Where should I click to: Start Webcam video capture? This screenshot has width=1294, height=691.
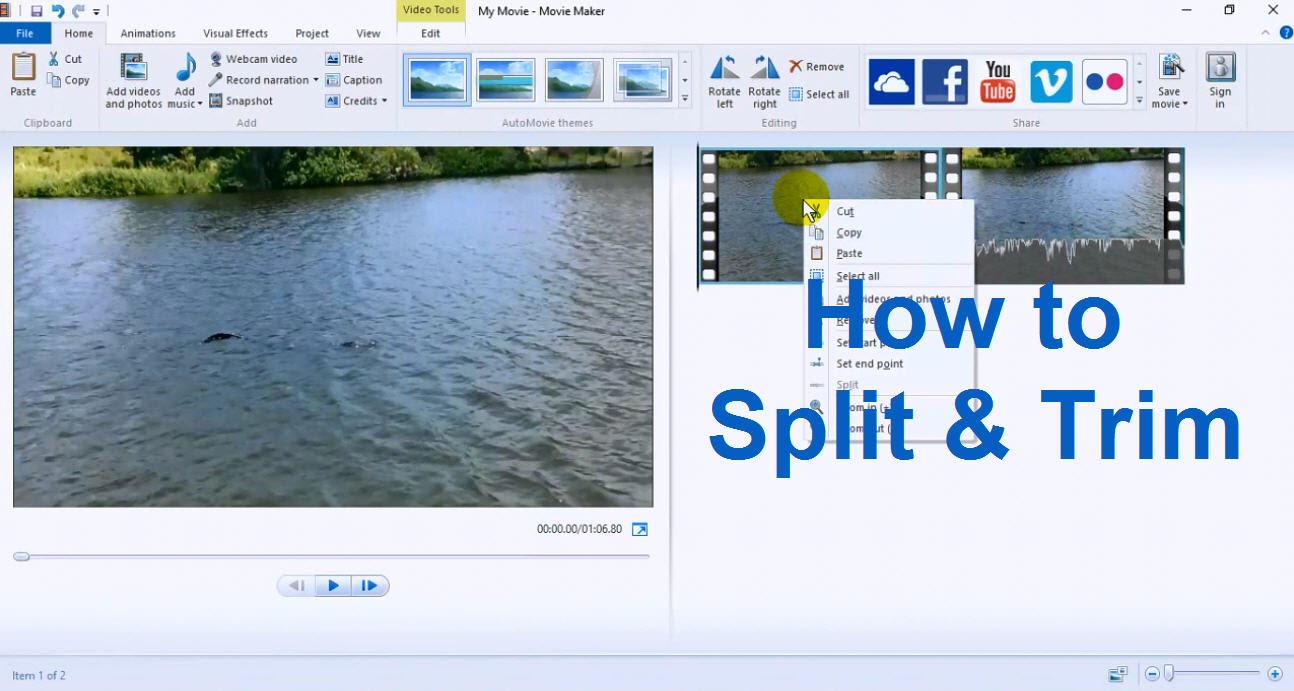pyautogui.click(x=253, y=59)
